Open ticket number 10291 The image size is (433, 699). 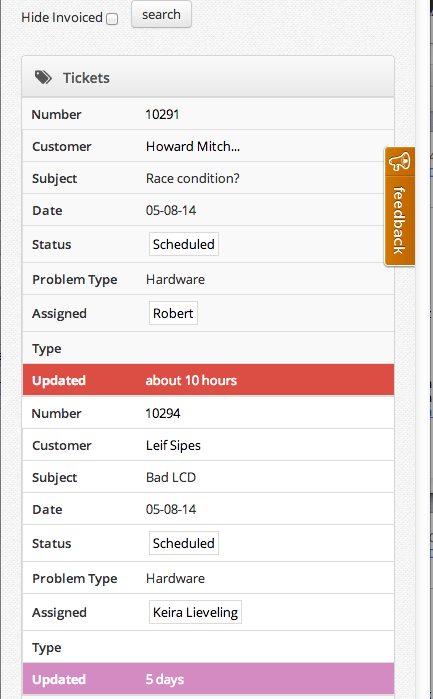[162, 115]
